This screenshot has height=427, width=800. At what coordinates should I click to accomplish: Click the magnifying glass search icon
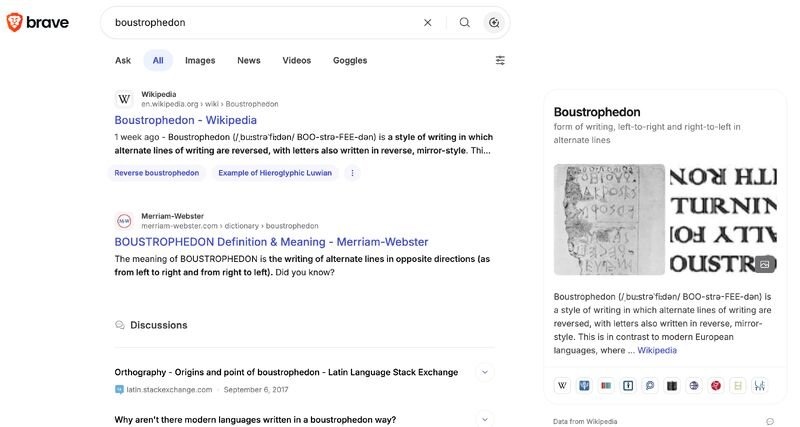click(464, 22)
